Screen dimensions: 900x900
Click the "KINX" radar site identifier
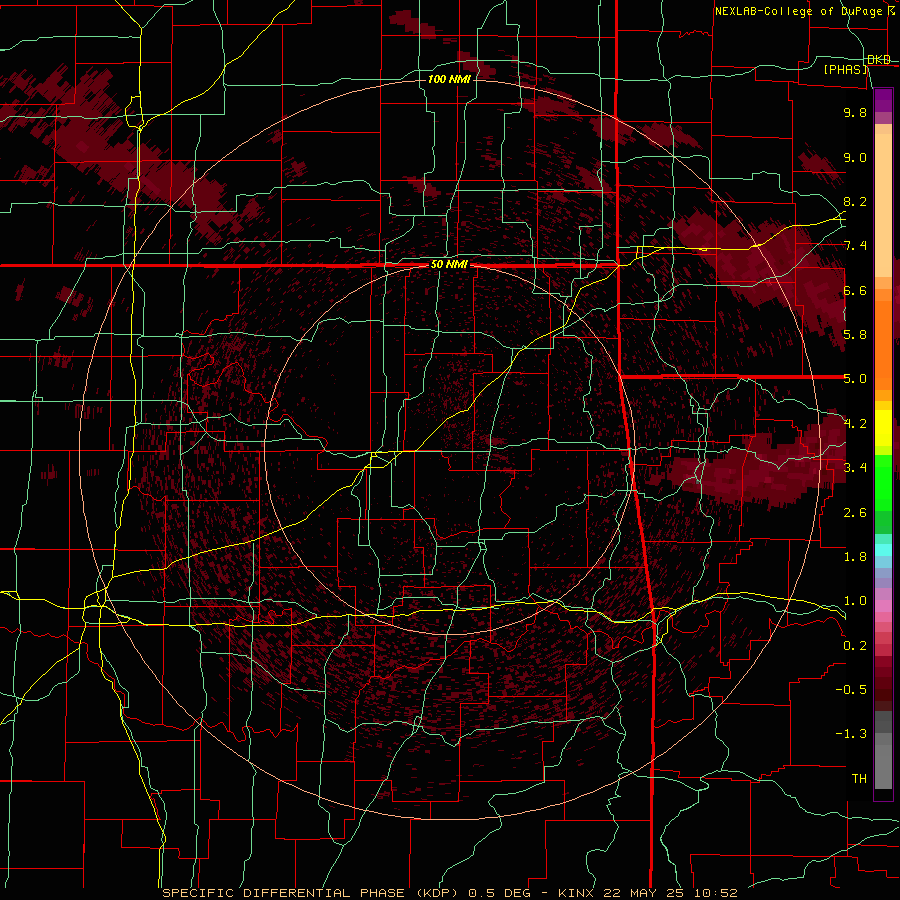(577, 893)
